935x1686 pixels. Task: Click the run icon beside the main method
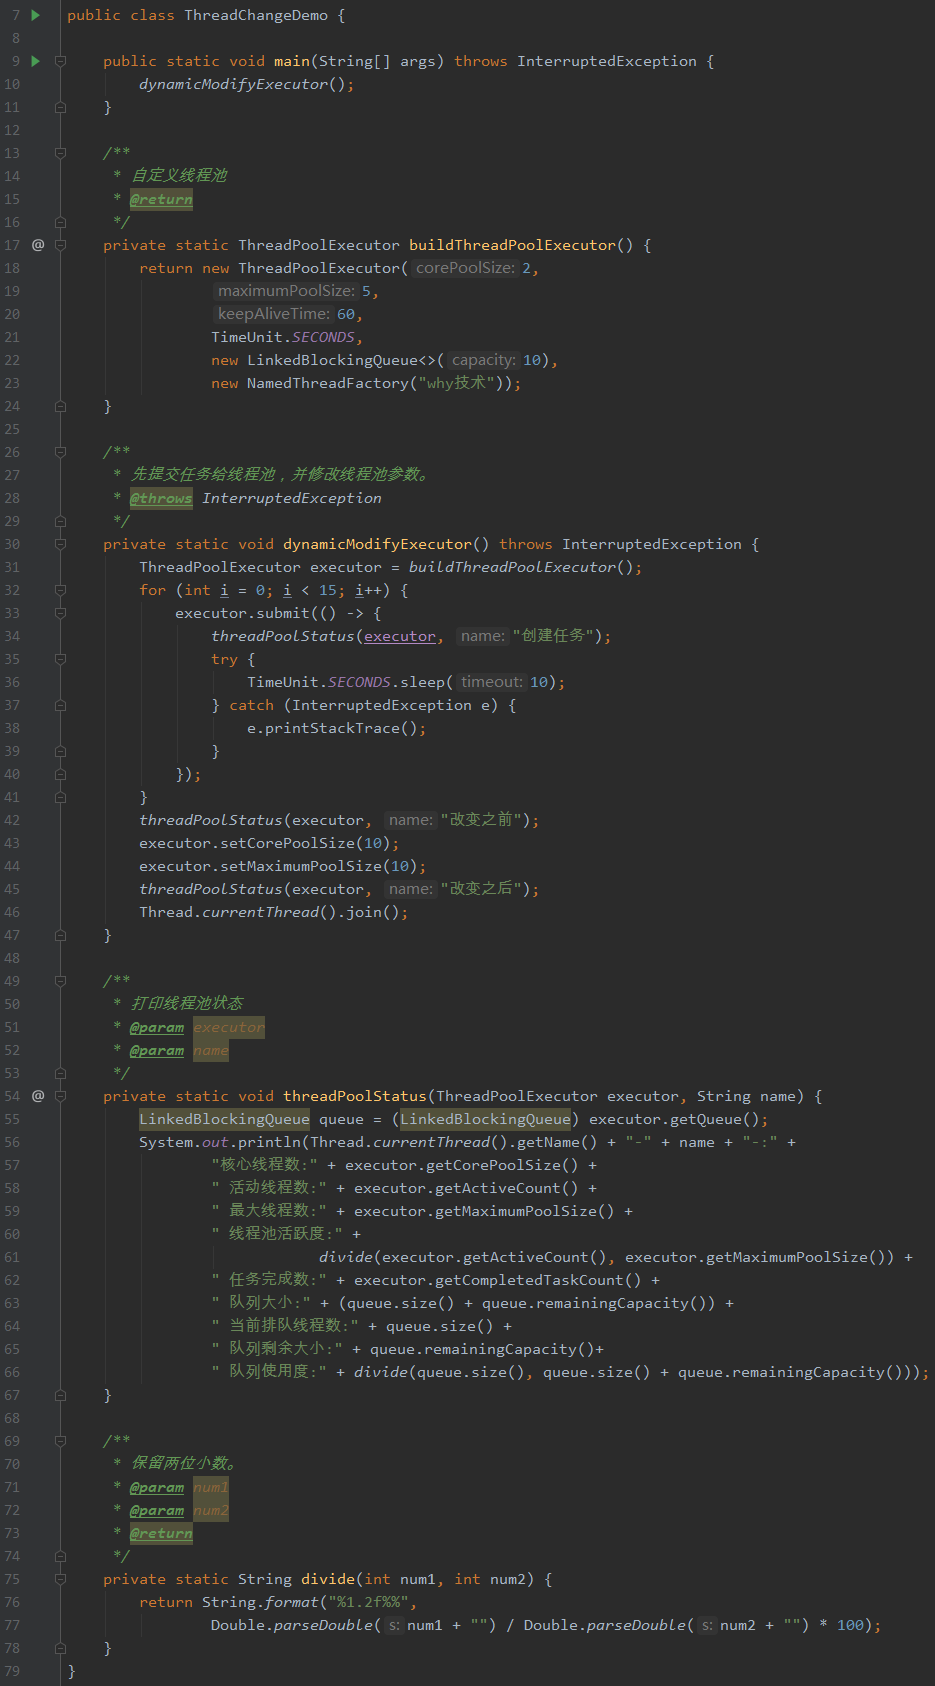[x=36, y=61]
